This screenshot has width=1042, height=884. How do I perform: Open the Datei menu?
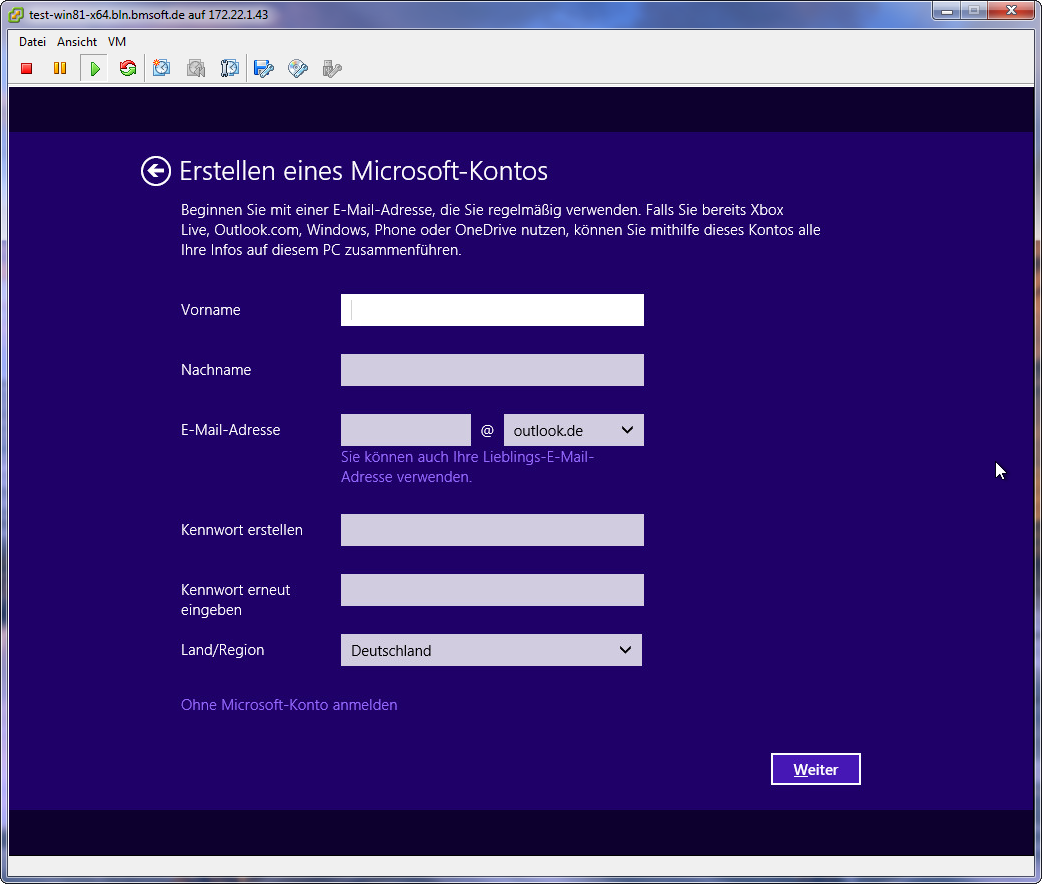33,42
